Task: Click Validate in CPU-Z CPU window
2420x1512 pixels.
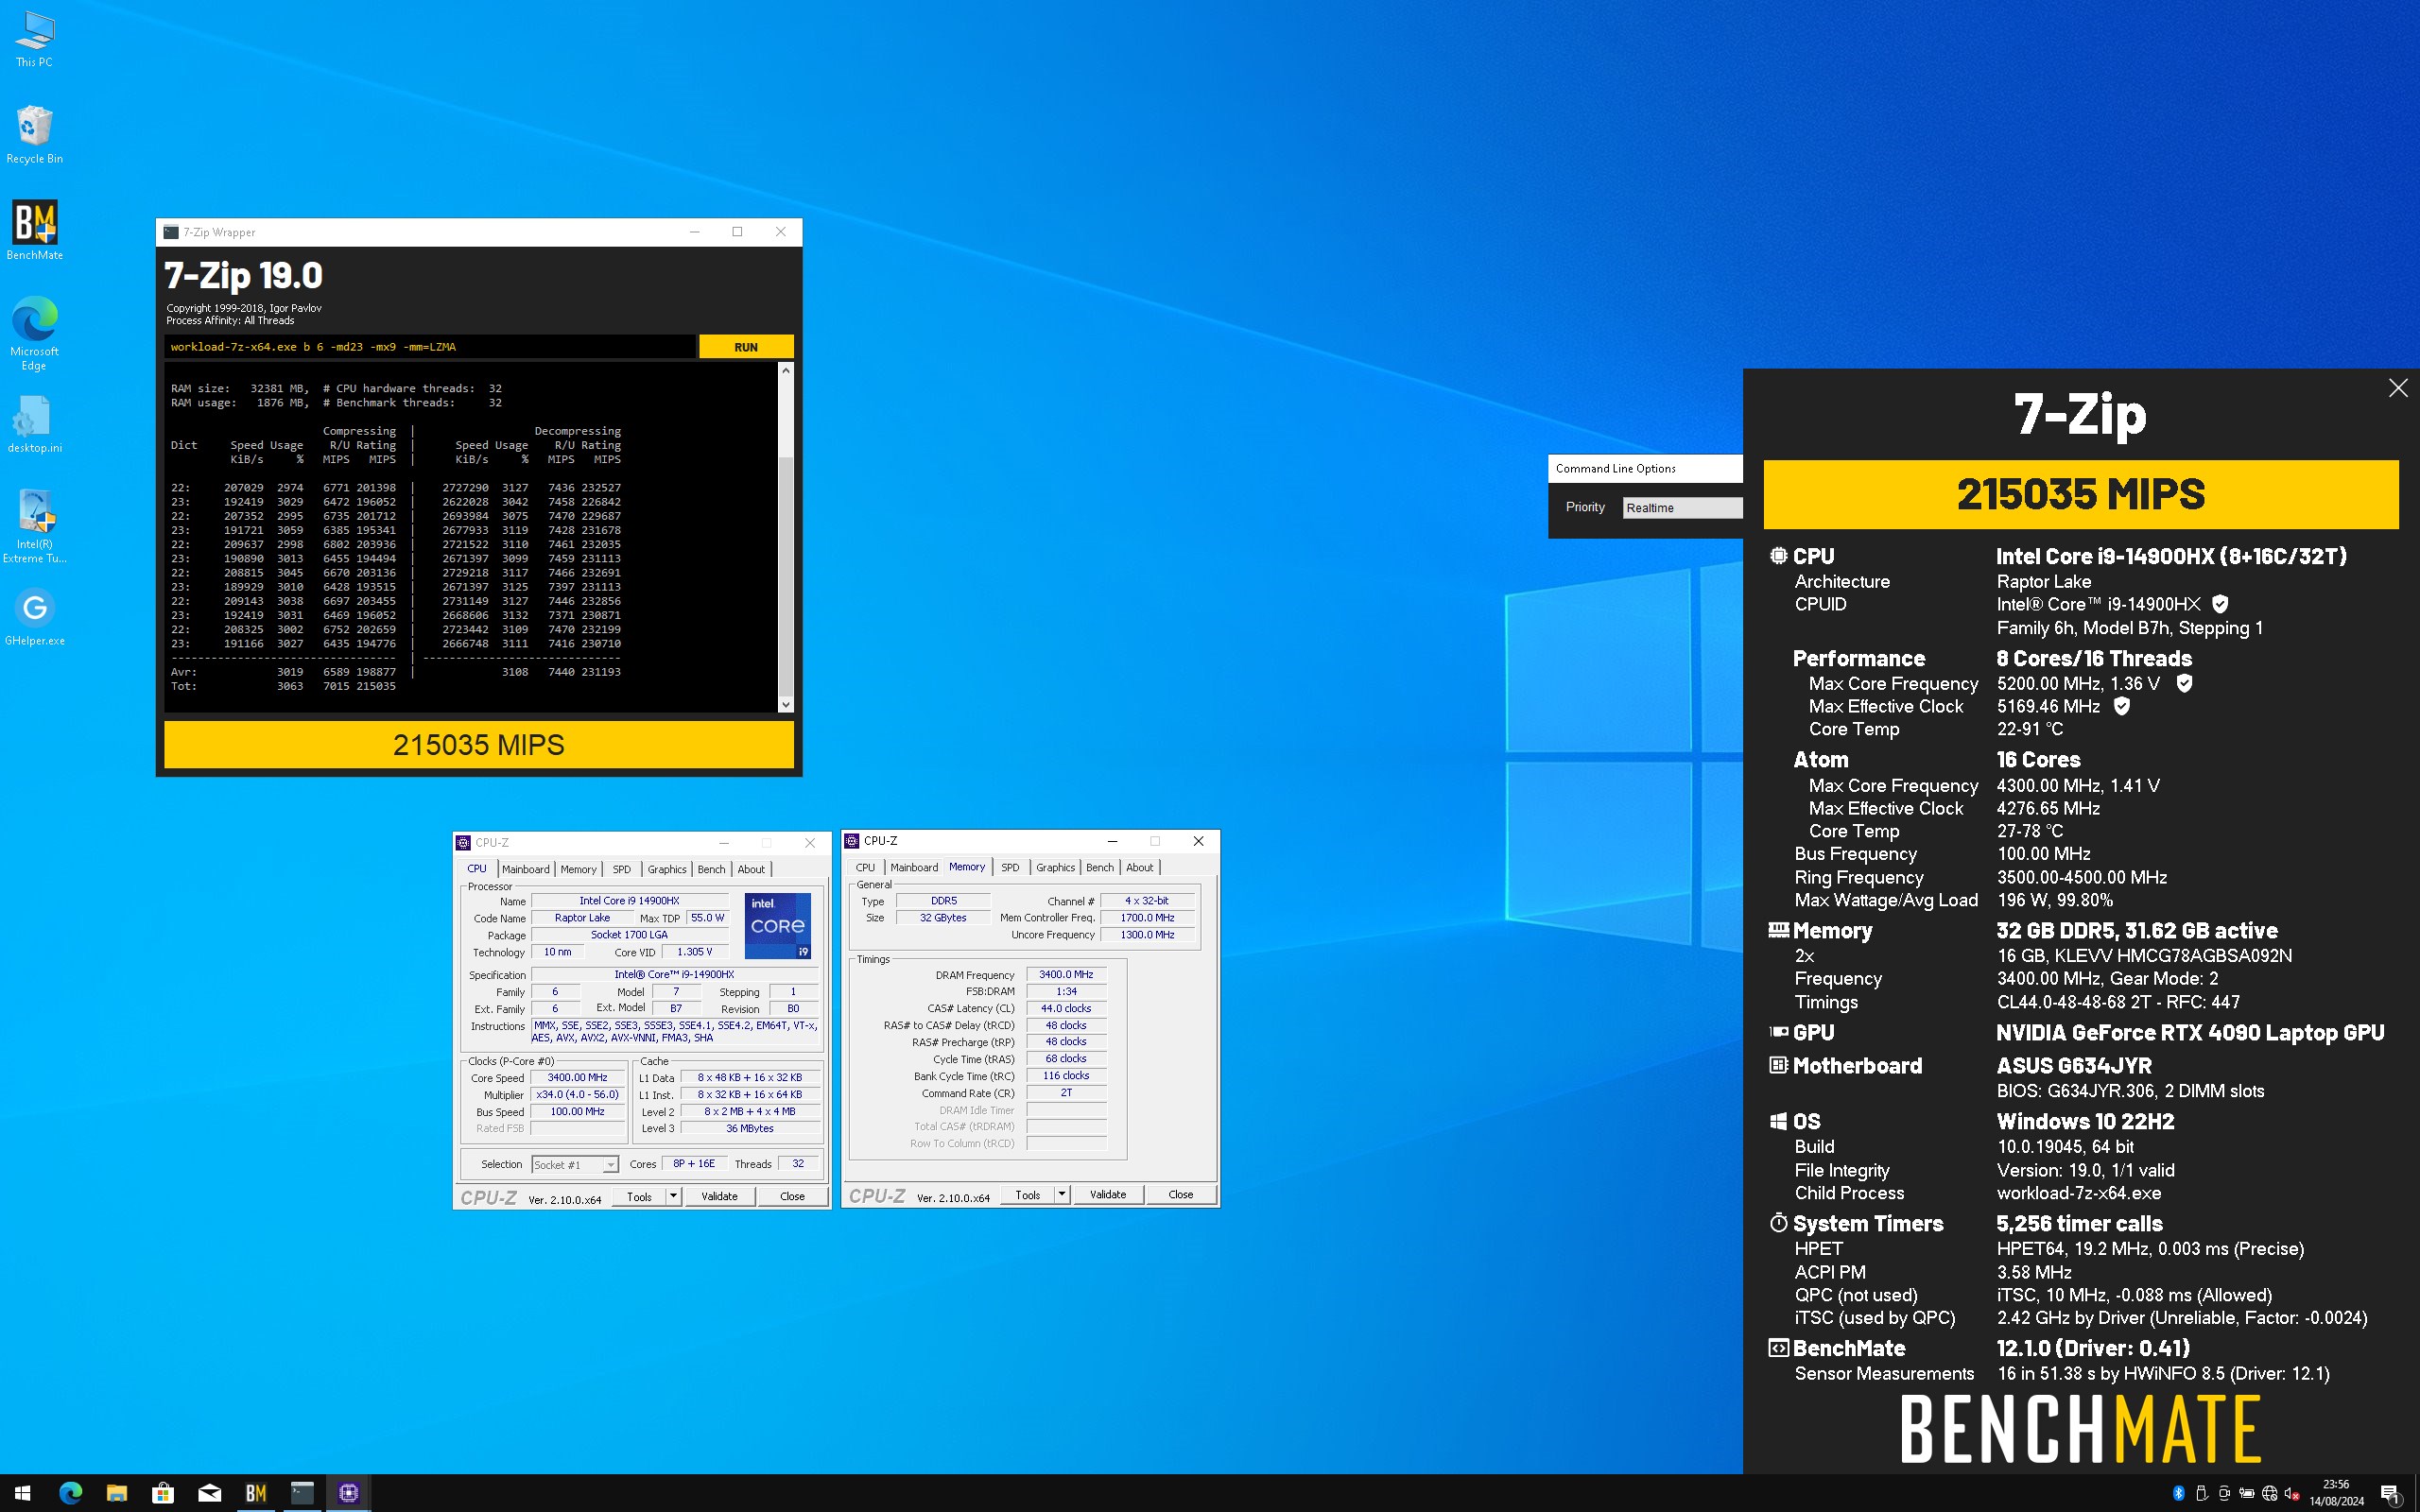Action: (x=719, y=1196)
